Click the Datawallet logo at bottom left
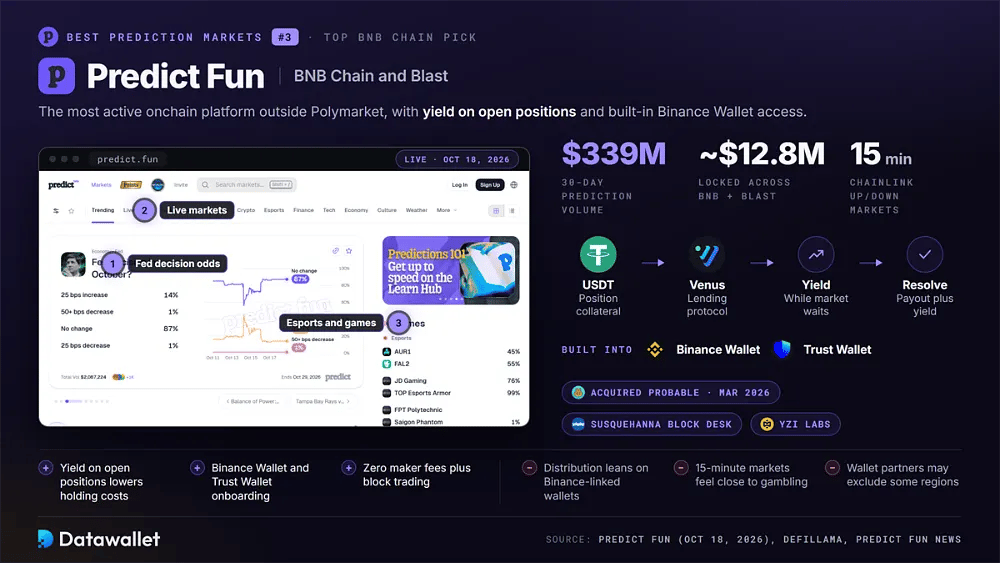 click(99, 539)
